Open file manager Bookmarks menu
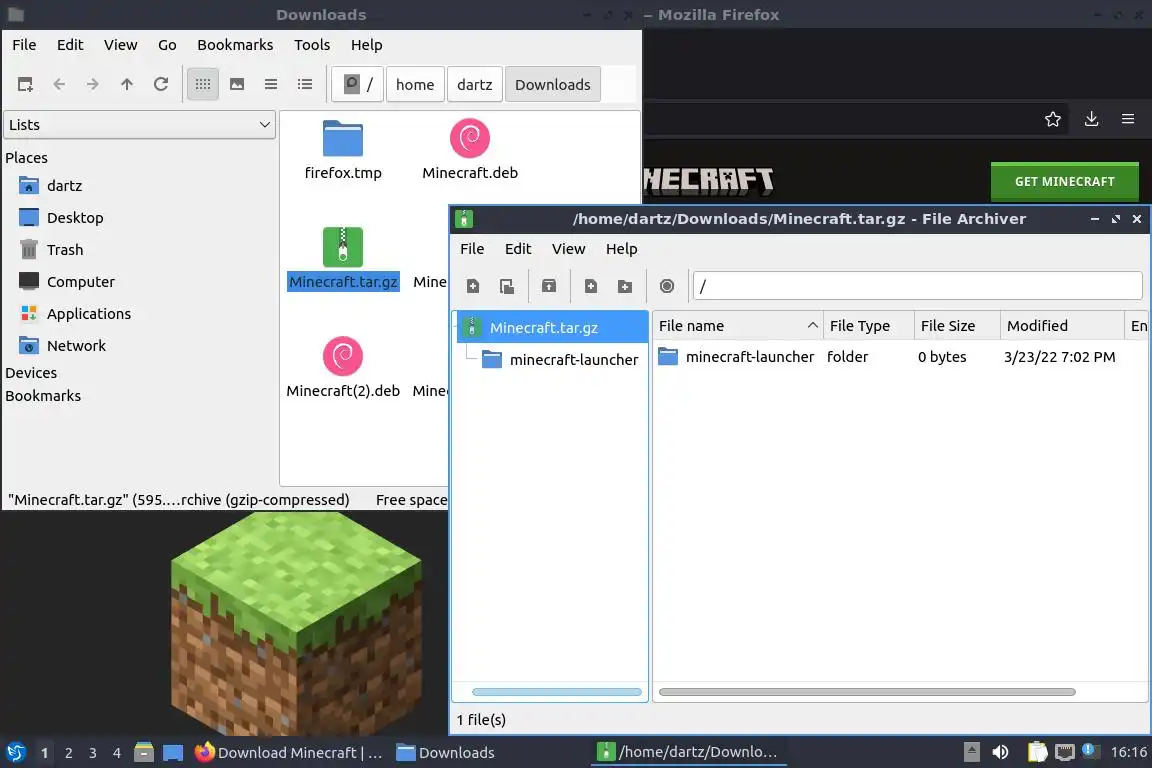The image size is (1152, 768). point(235,45)
